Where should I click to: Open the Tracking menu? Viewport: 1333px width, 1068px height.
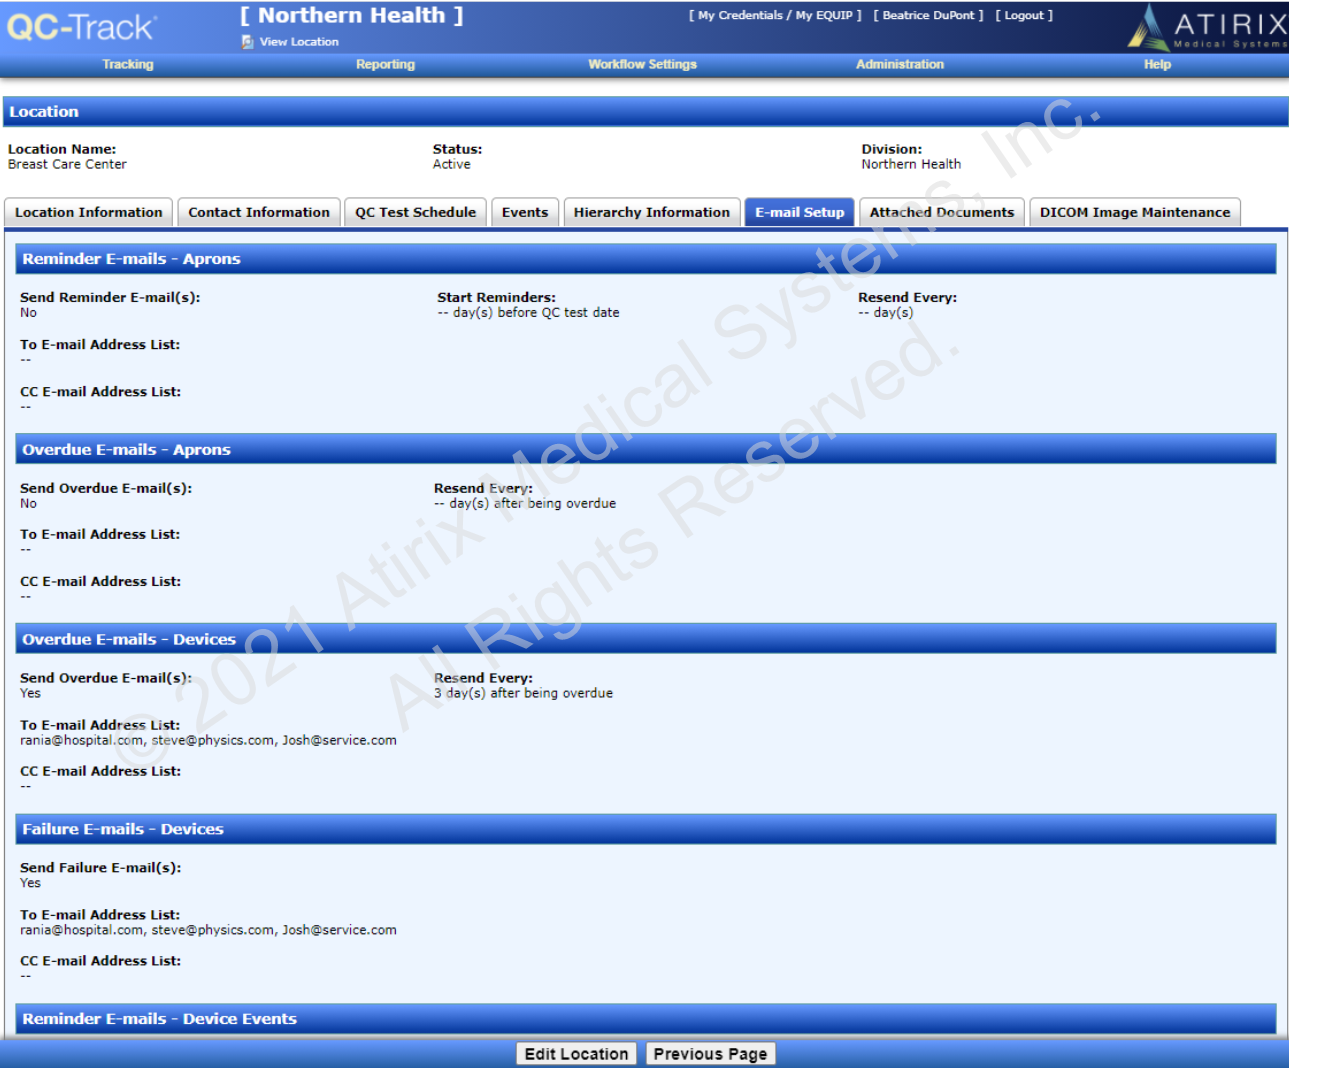point(128,64)
